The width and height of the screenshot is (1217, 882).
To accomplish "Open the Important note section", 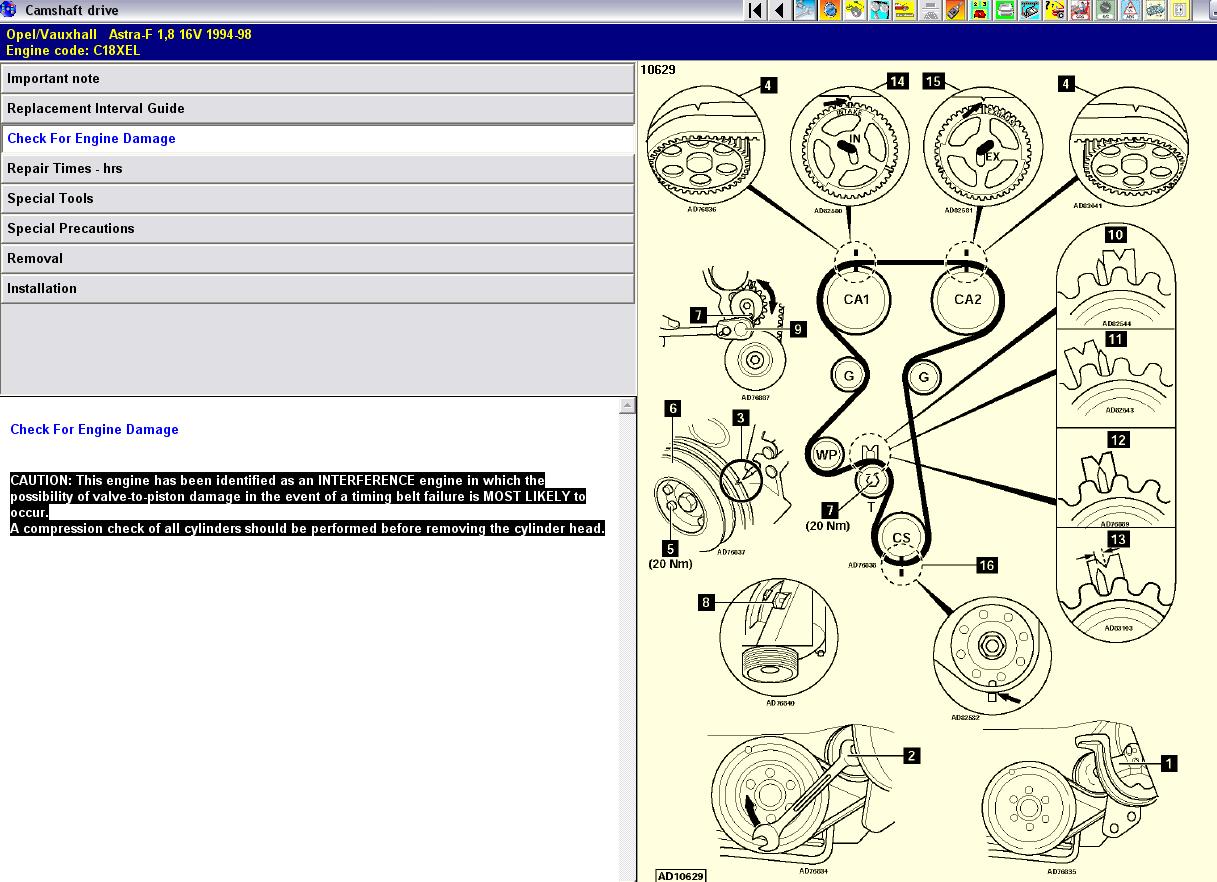I will coord(317,79).
